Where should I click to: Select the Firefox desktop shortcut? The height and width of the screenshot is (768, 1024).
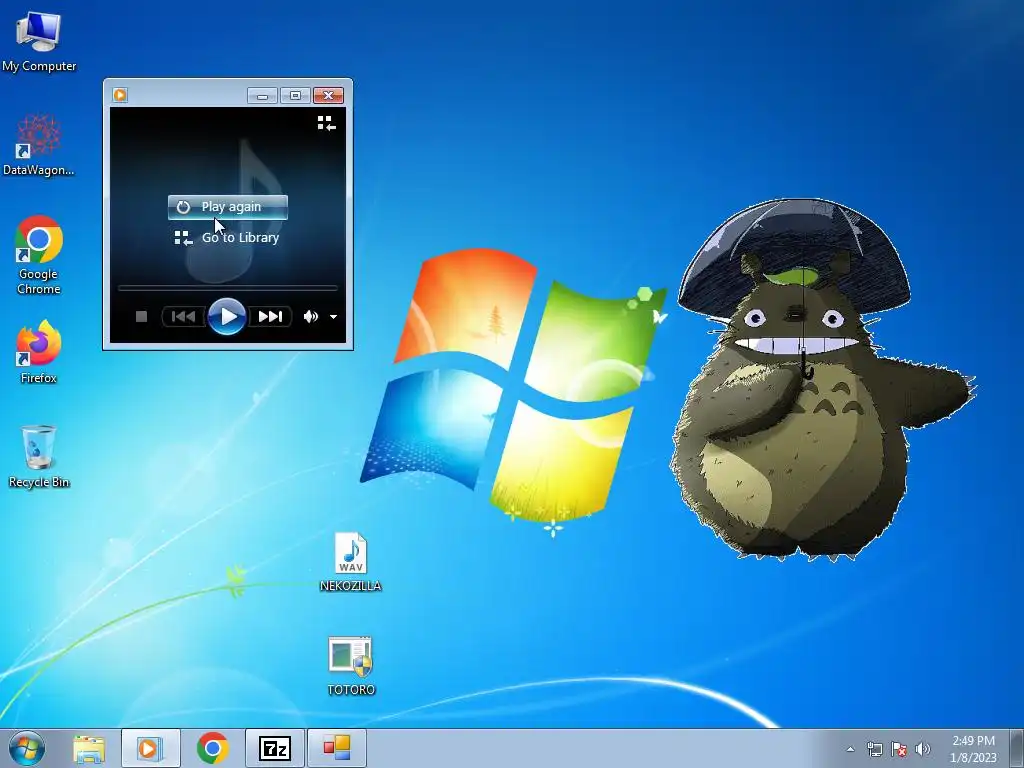[x=39, y=351]
